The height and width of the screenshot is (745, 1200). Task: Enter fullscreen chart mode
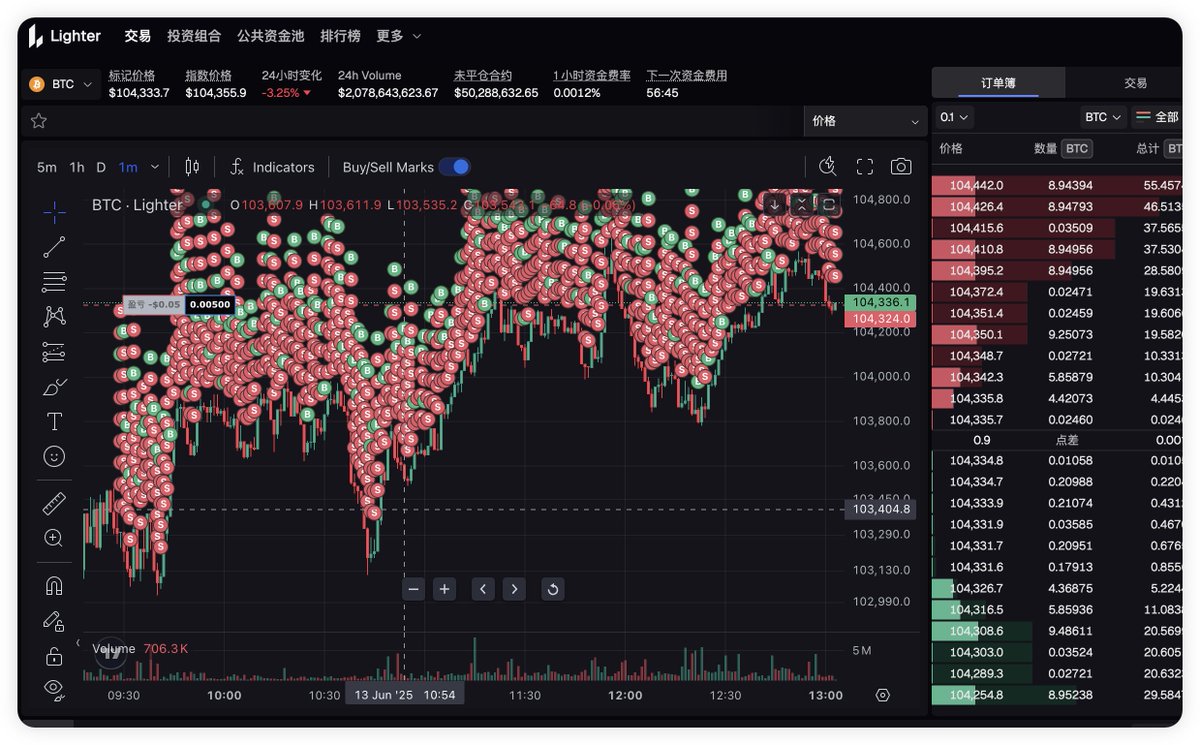tap(865, 167)
